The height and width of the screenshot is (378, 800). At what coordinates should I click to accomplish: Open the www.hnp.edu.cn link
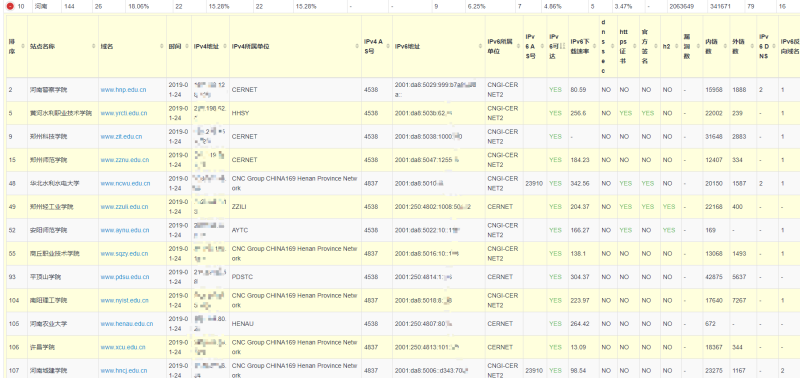coord(123,90)
